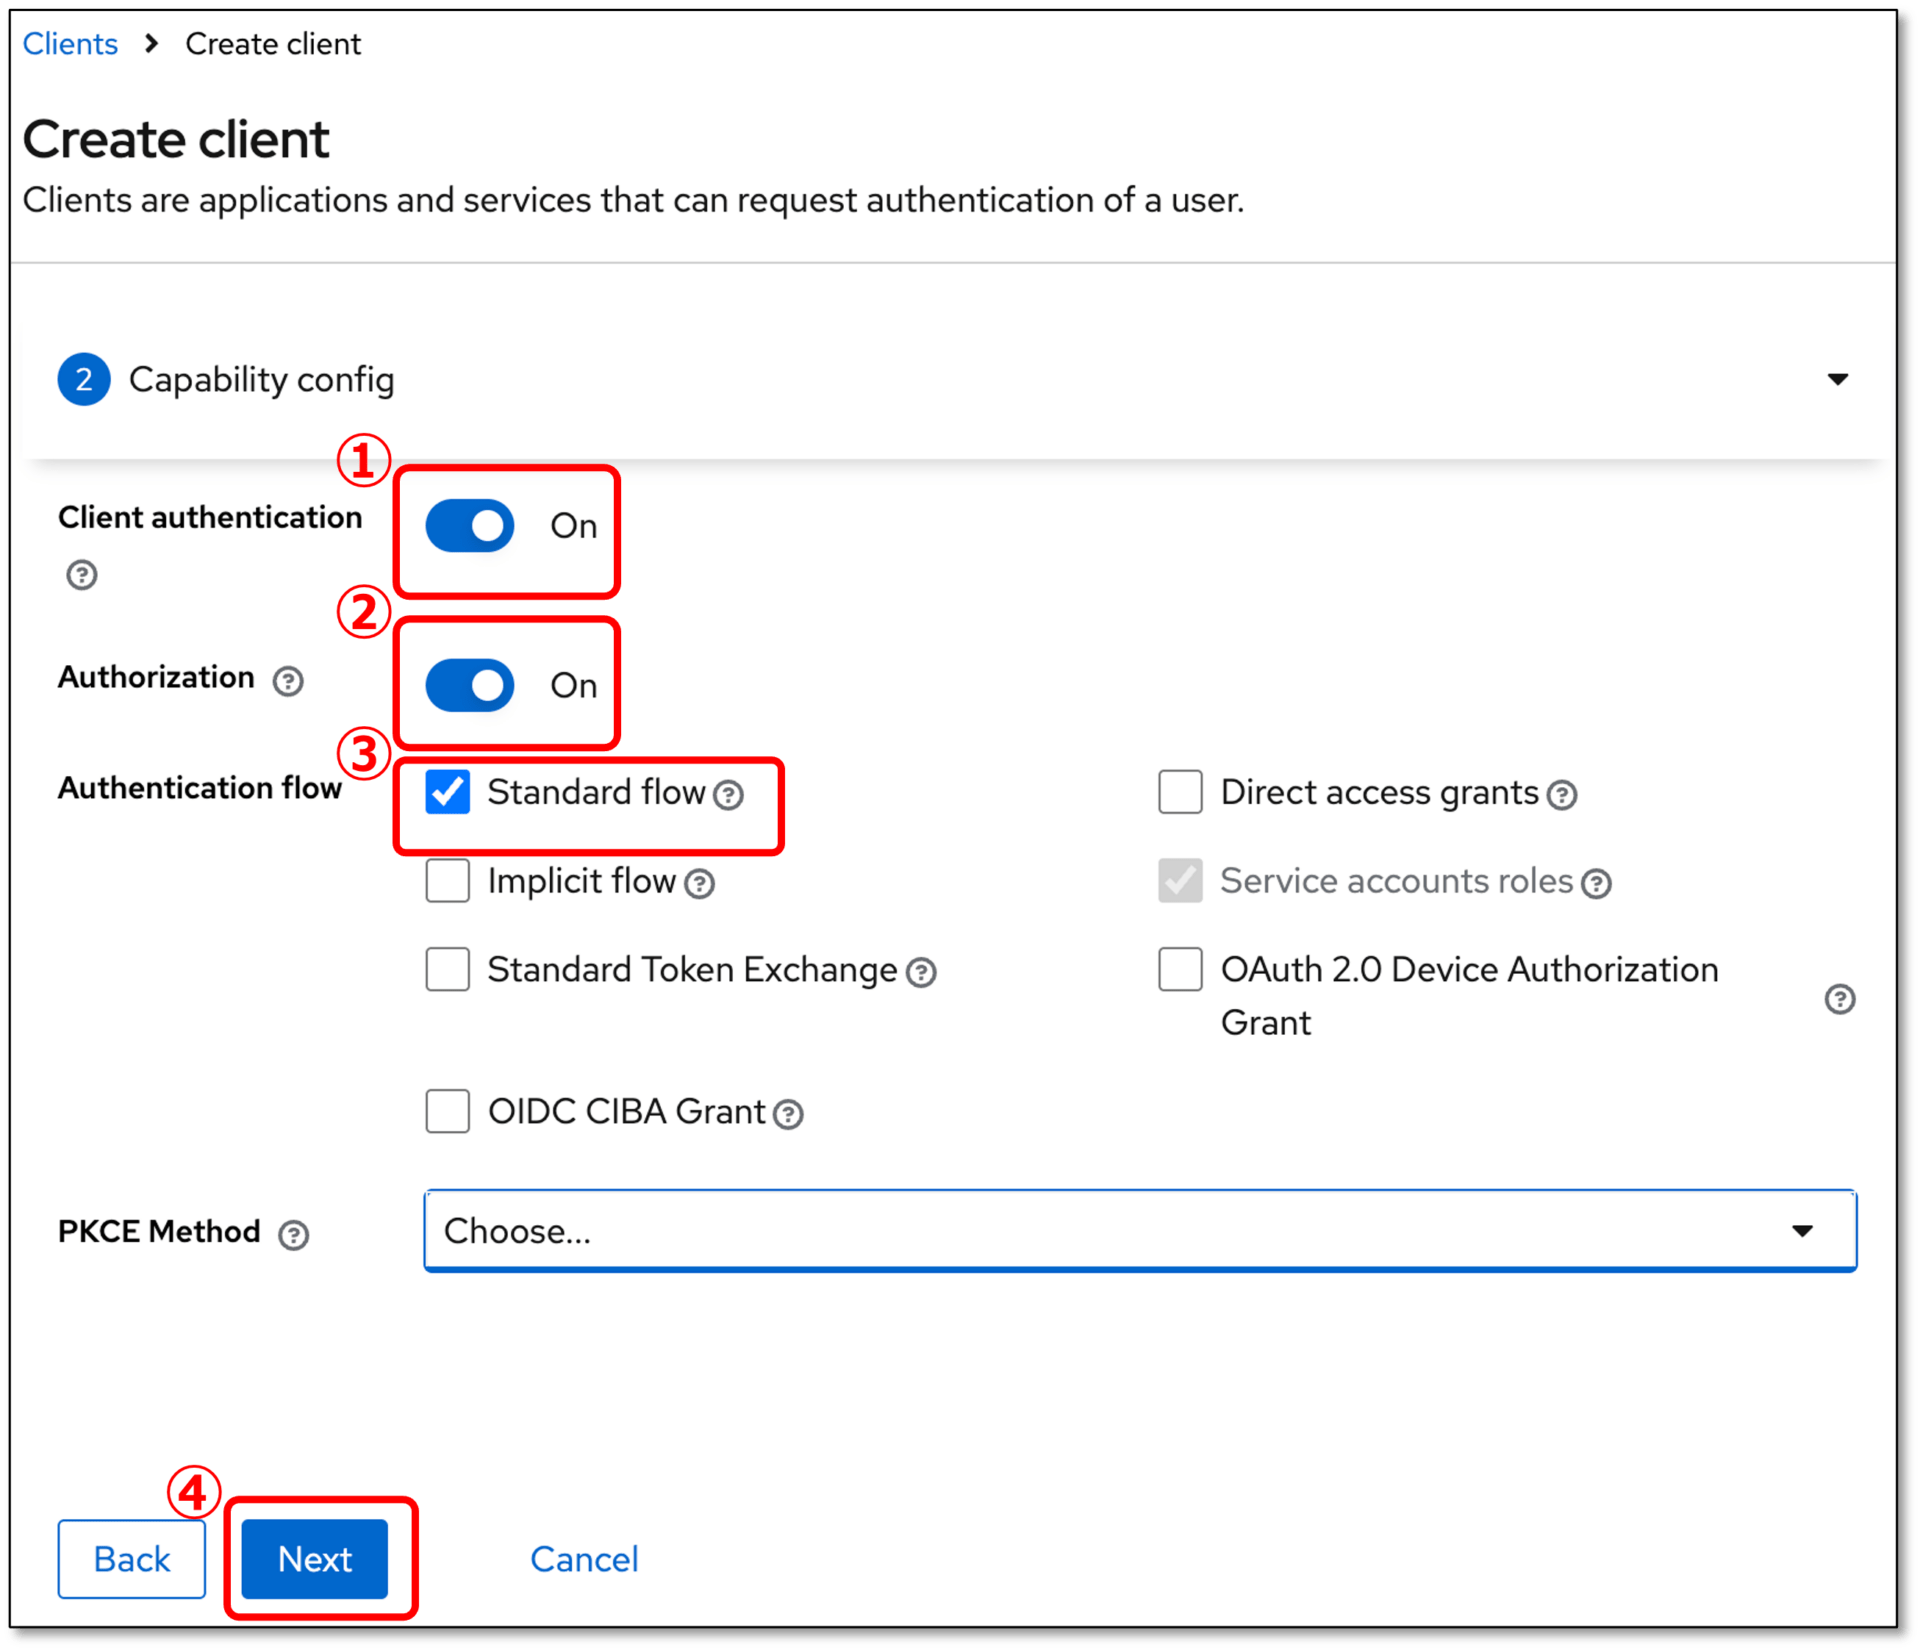This screenshot has width=1920, height=1650.
Task: Check Direct access grants option
Action: tap(1180, 792)
